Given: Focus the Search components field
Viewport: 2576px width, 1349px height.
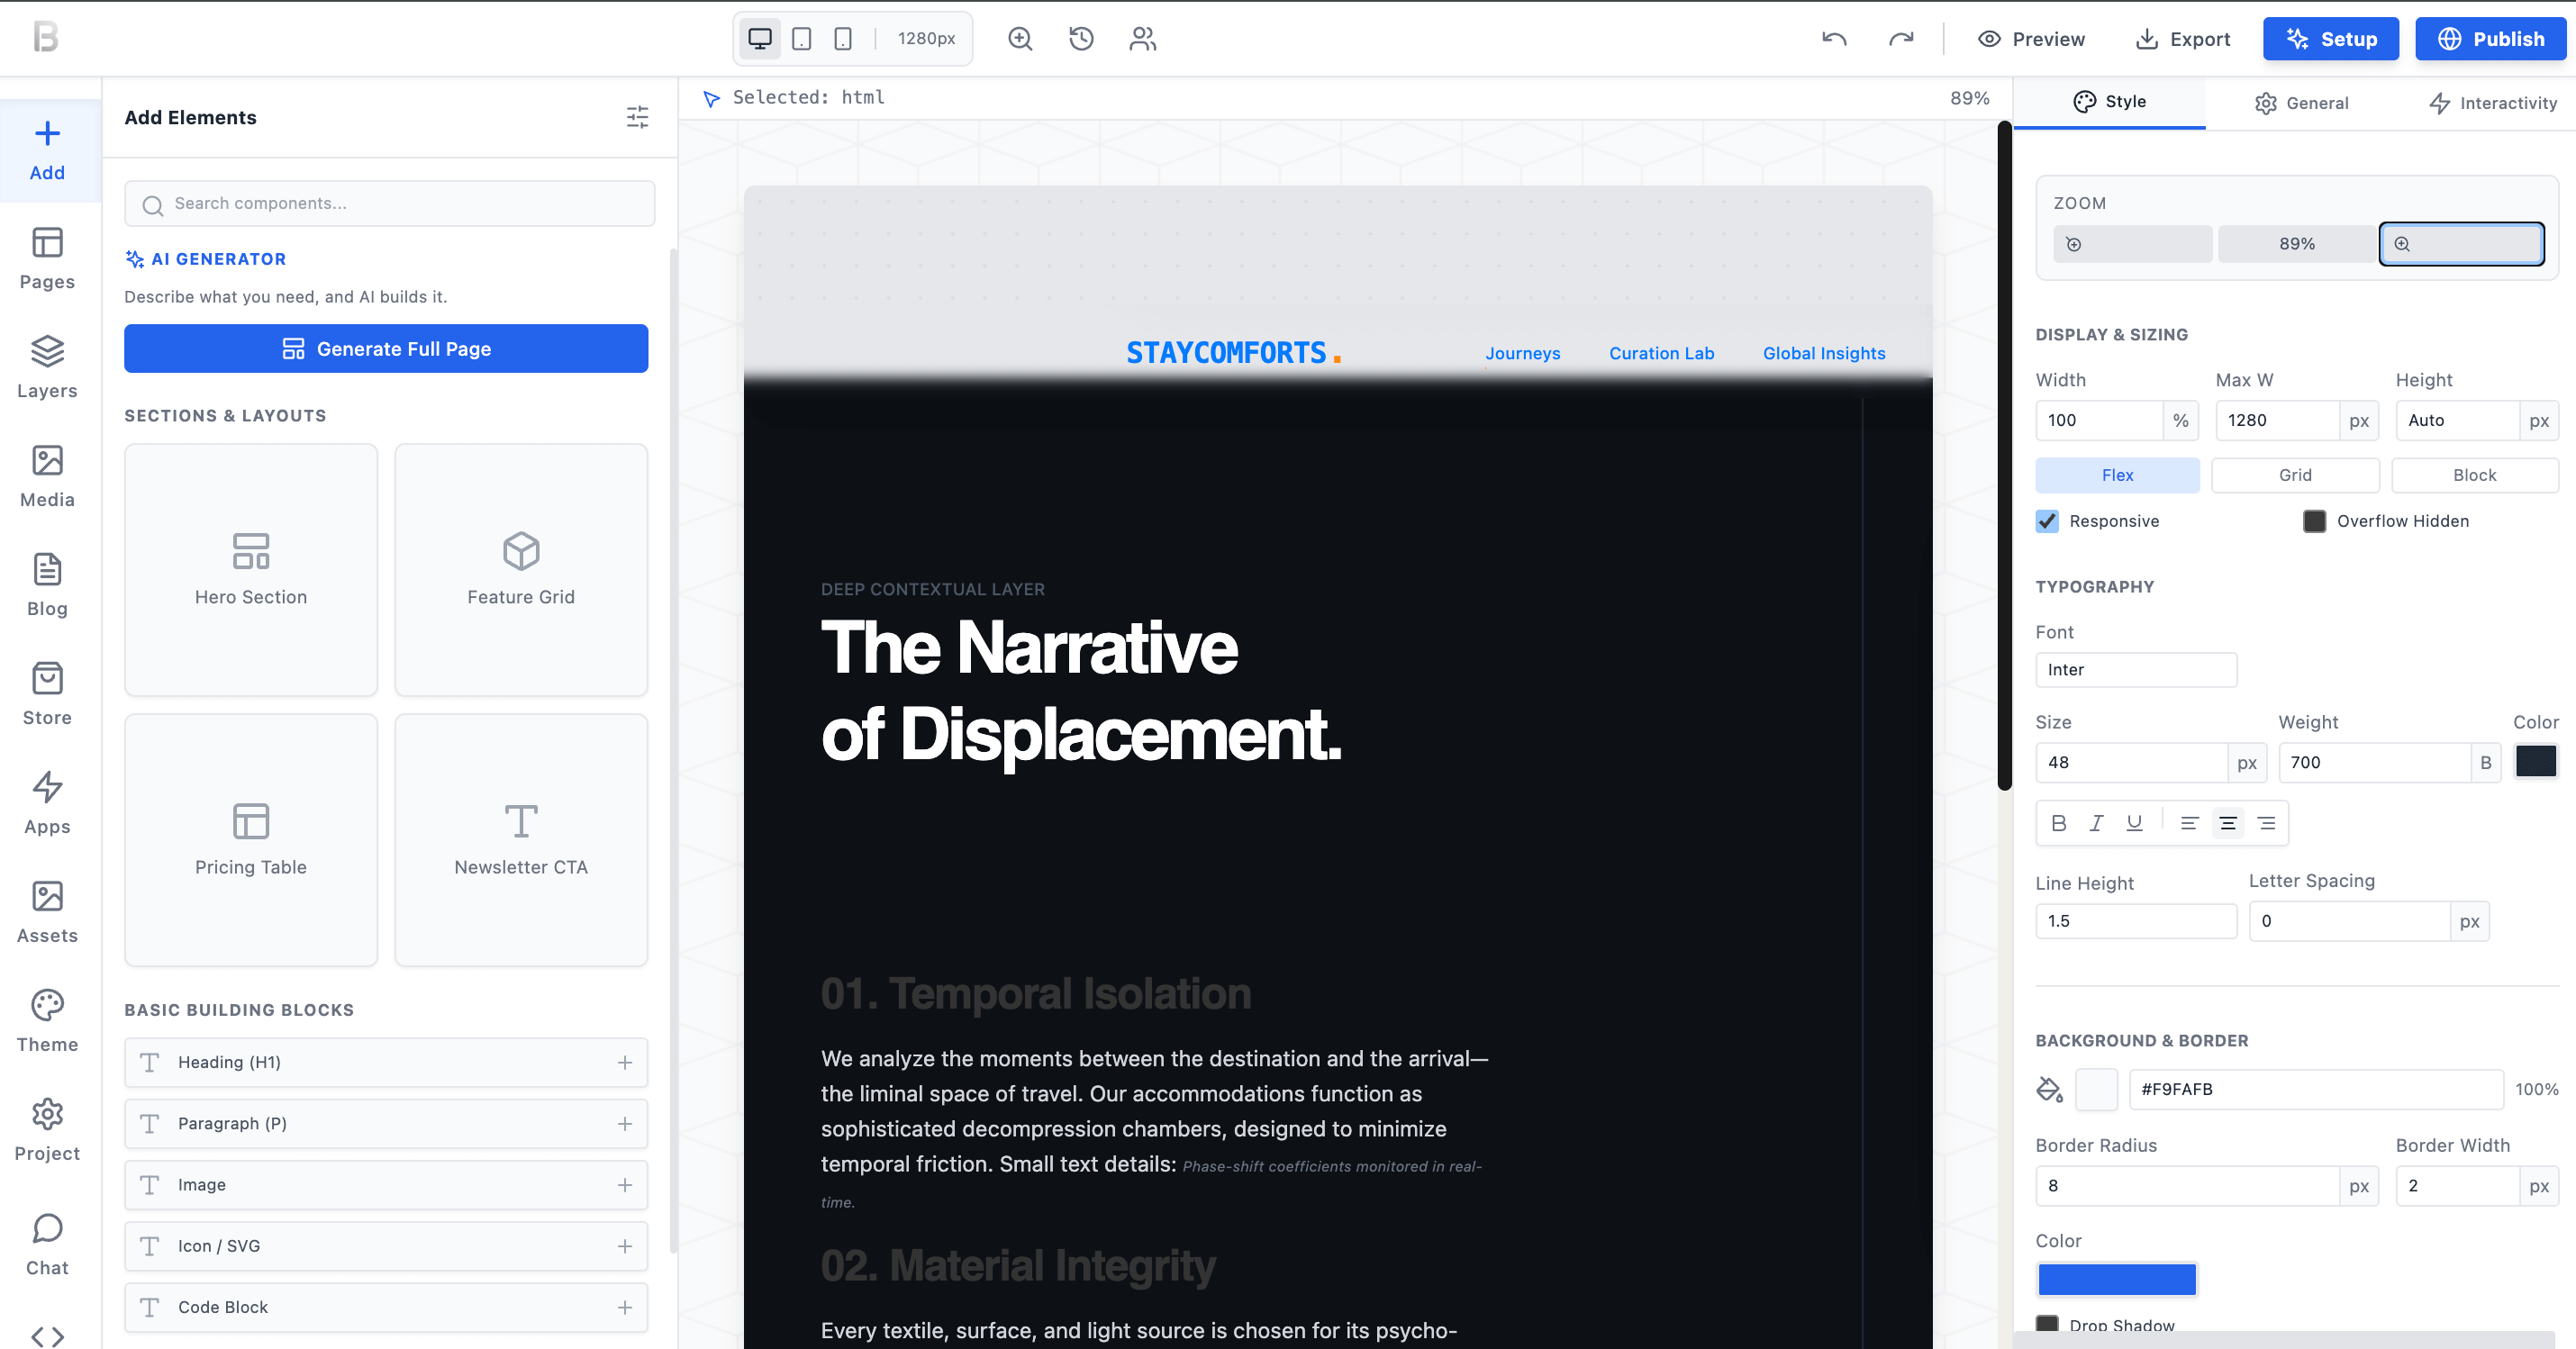Looking at the screenshot, I should [390, 204].
